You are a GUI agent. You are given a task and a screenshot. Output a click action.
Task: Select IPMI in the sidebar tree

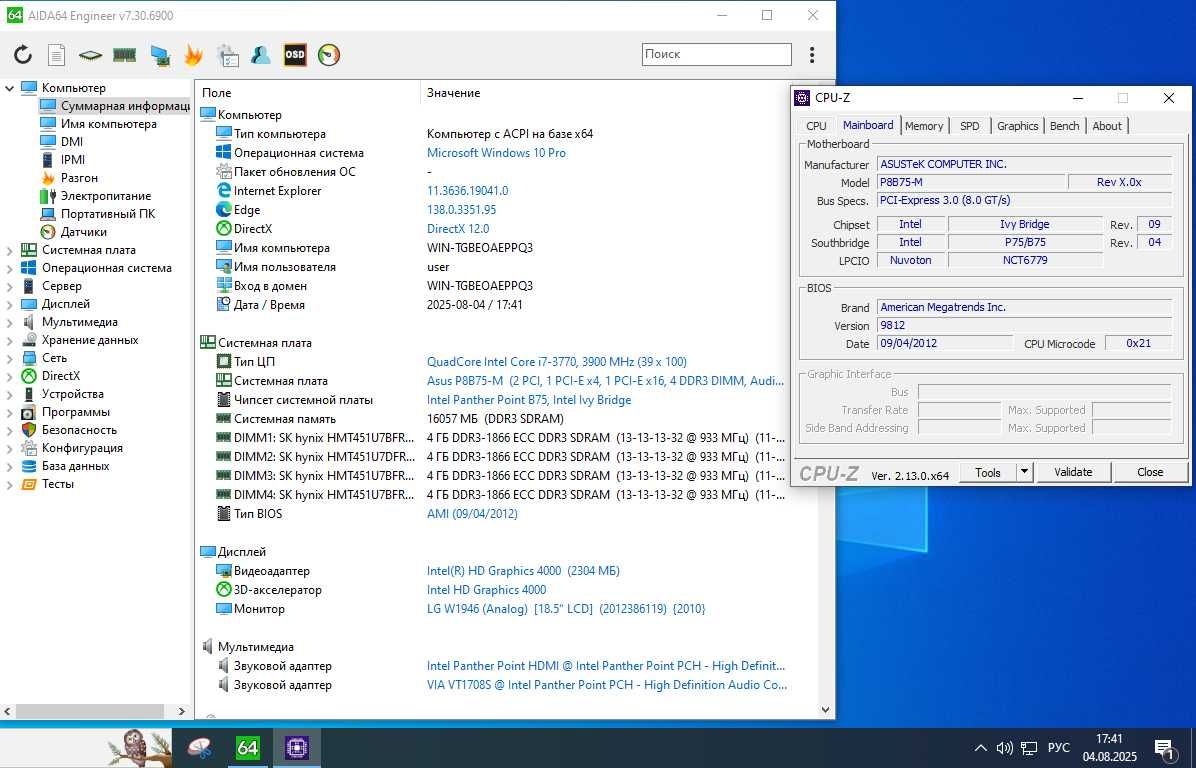(x=72, y=160)
